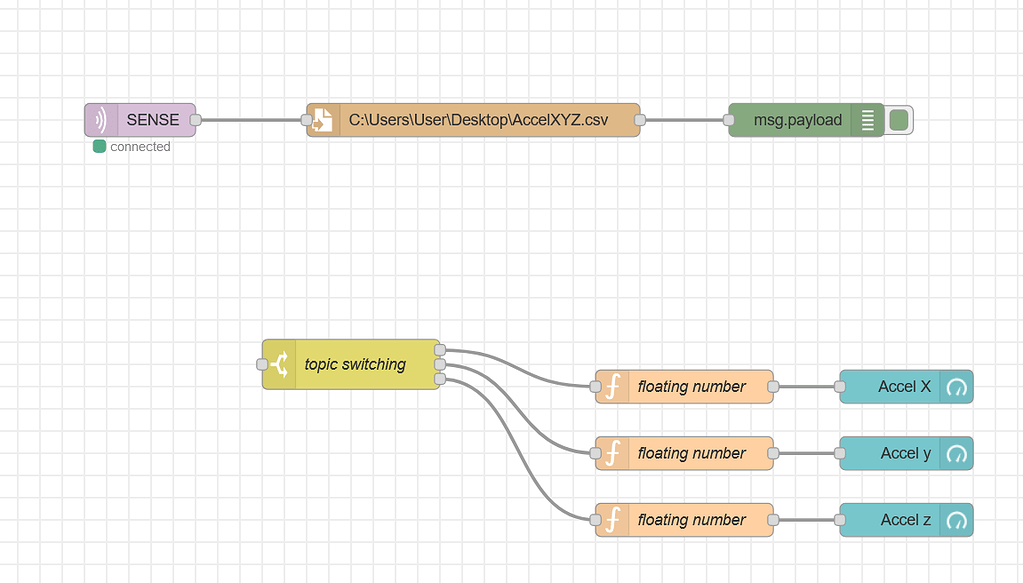Image resolution: width=1023 pixels, height=583 pixels.
Task: Click the wire between SENSE and the CSV node
Action: (250, 120)
